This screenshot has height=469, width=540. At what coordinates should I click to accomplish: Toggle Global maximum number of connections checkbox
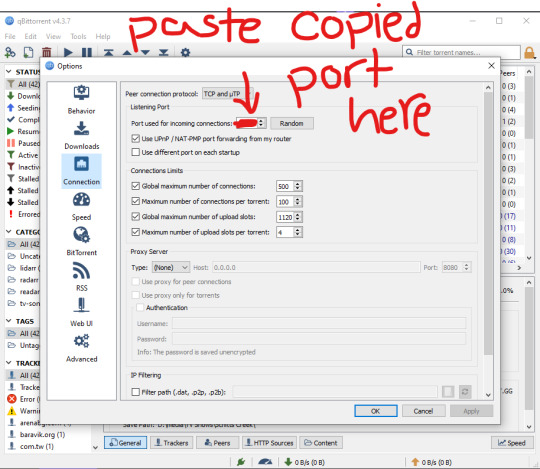[136, 186]
